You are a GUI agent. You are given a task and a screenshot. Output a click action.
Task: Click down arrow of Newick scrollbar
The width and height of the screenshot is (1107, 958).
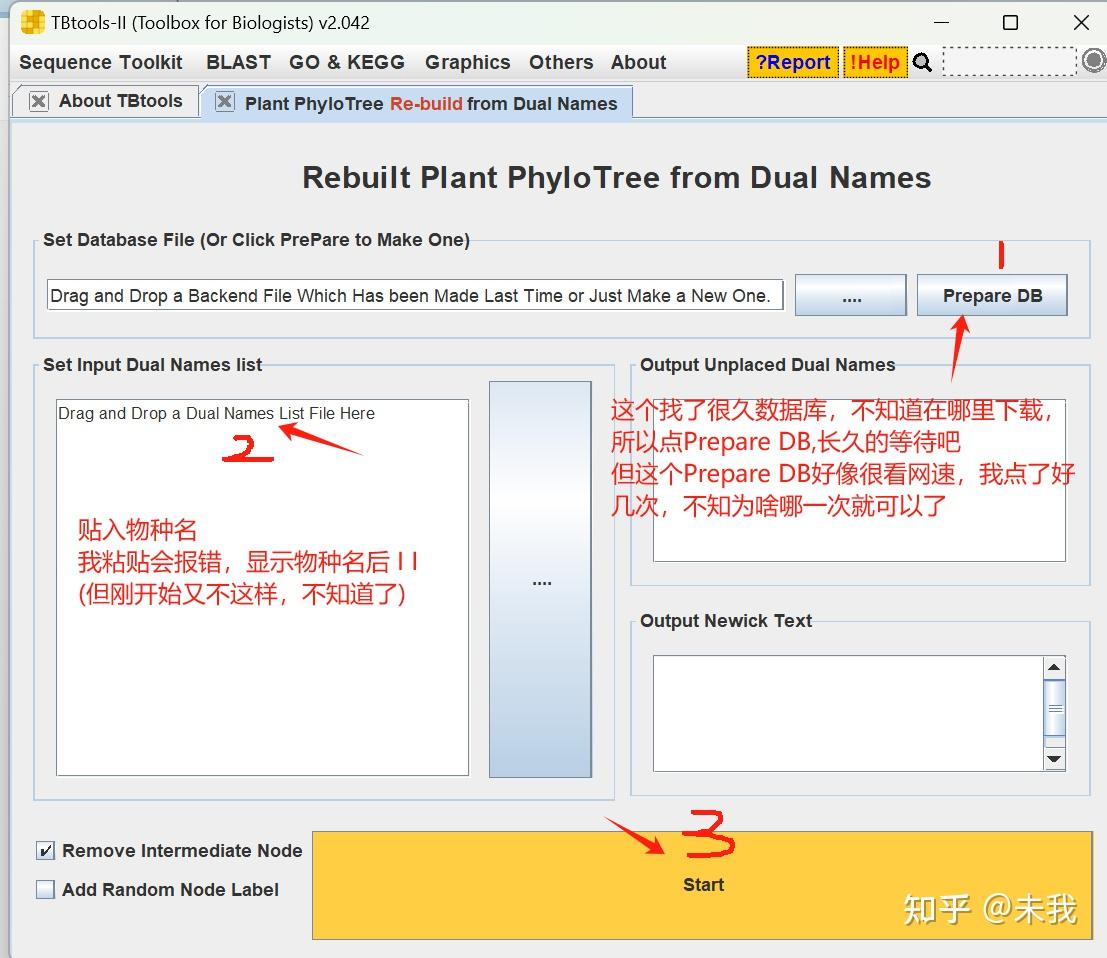(1054, 759)
